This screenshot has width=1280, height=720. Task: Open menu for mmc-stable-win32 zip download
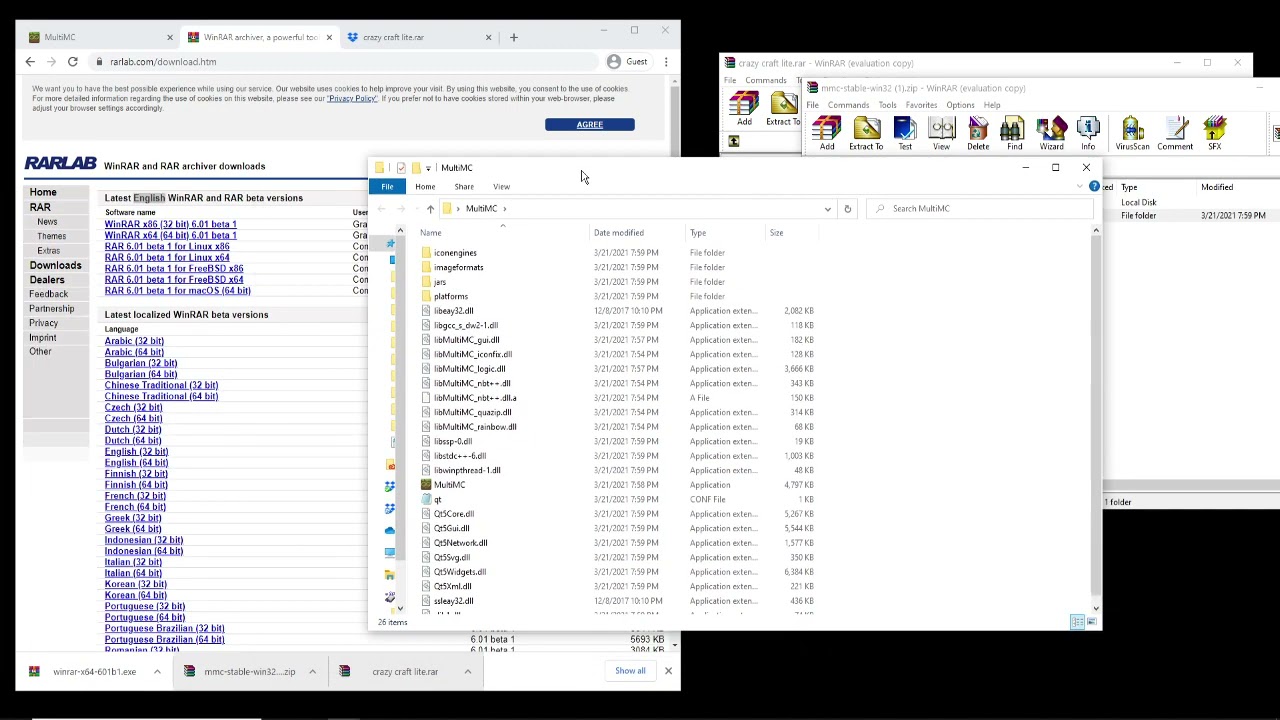tap(312, 672)
